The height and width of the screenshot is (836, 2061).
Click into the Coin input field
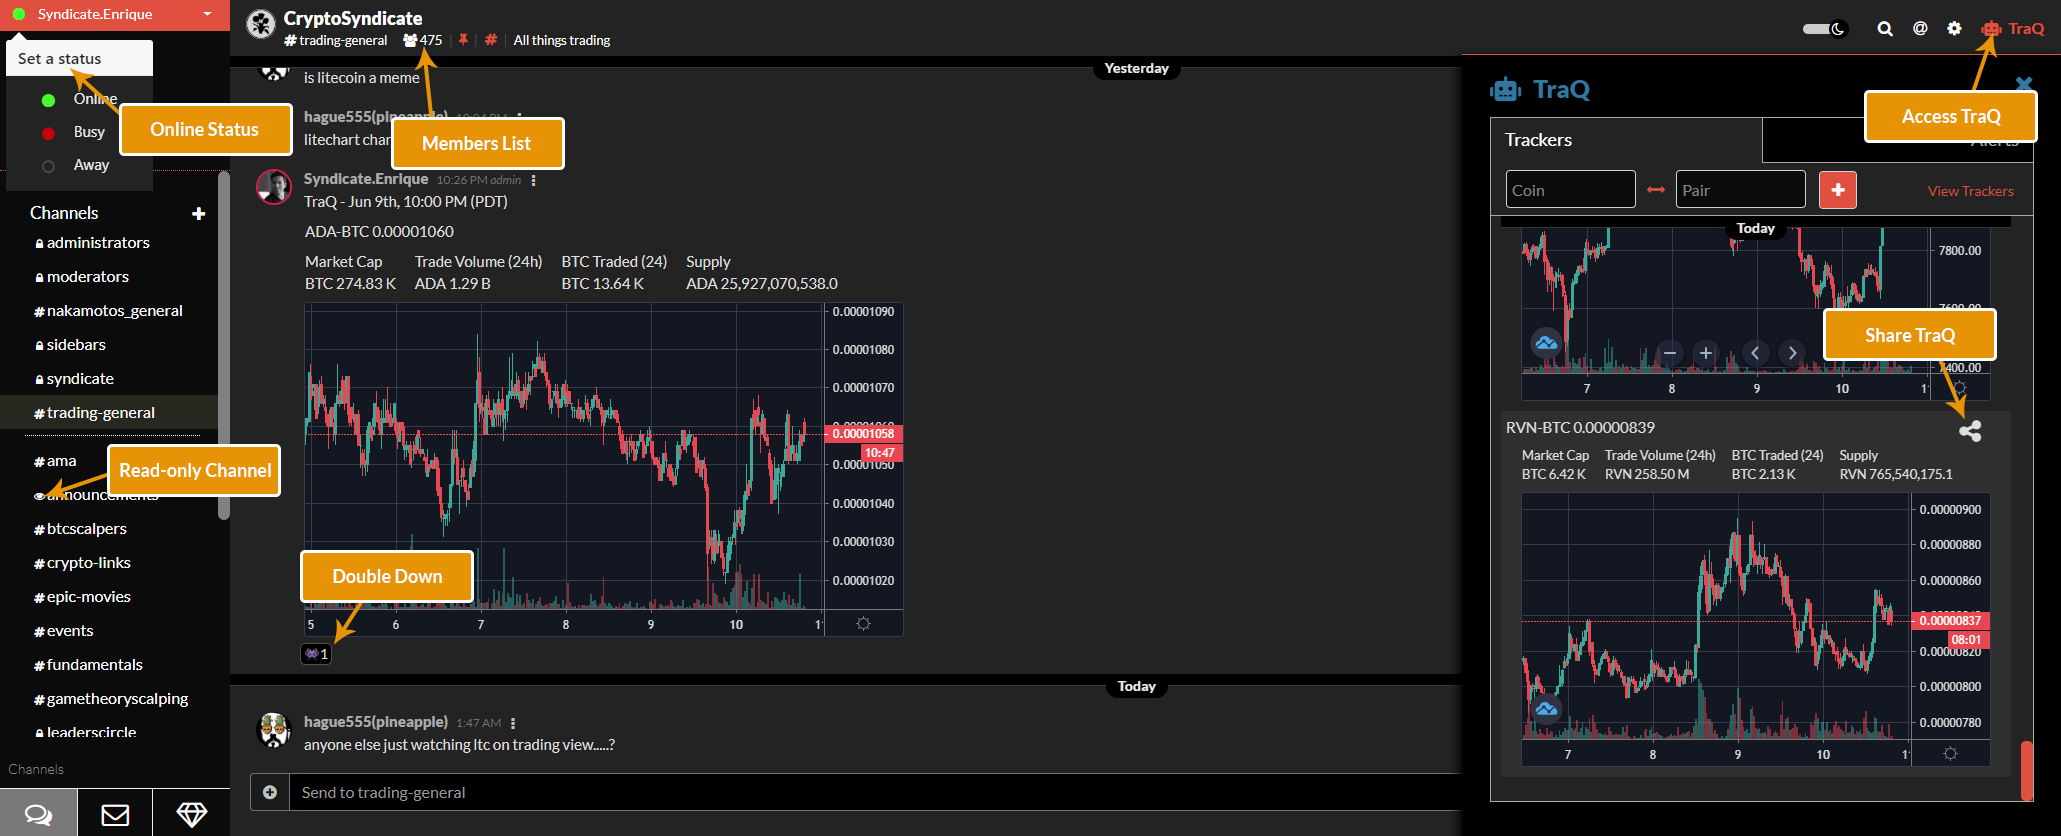[x=1570, y=189]
